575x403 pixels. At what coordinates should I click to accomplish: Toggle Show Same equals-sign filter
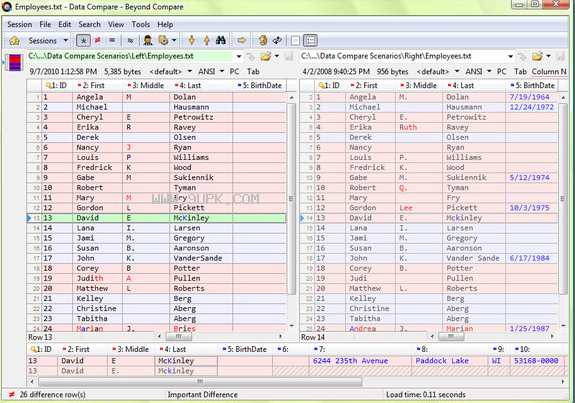point(112,40)
